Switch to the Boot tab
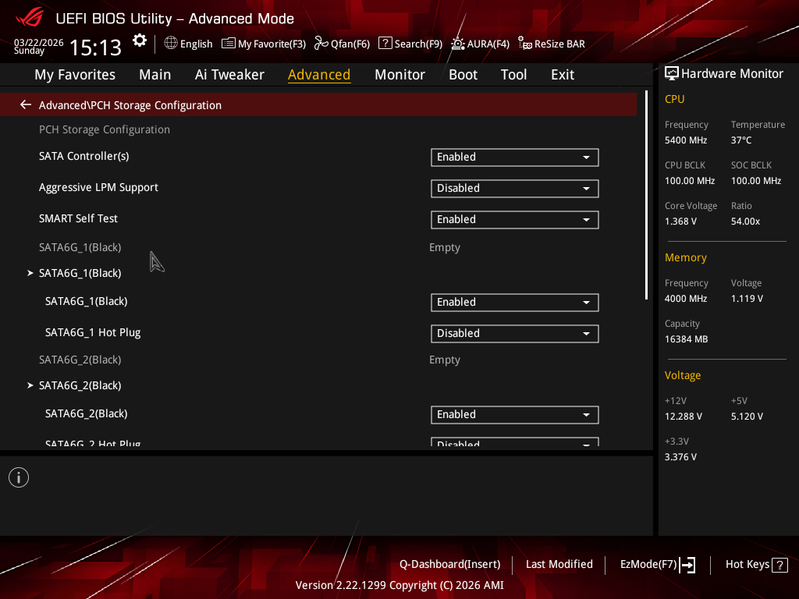Screen dimensions: 799x599 pyautogui.click(x=463, y=75)
